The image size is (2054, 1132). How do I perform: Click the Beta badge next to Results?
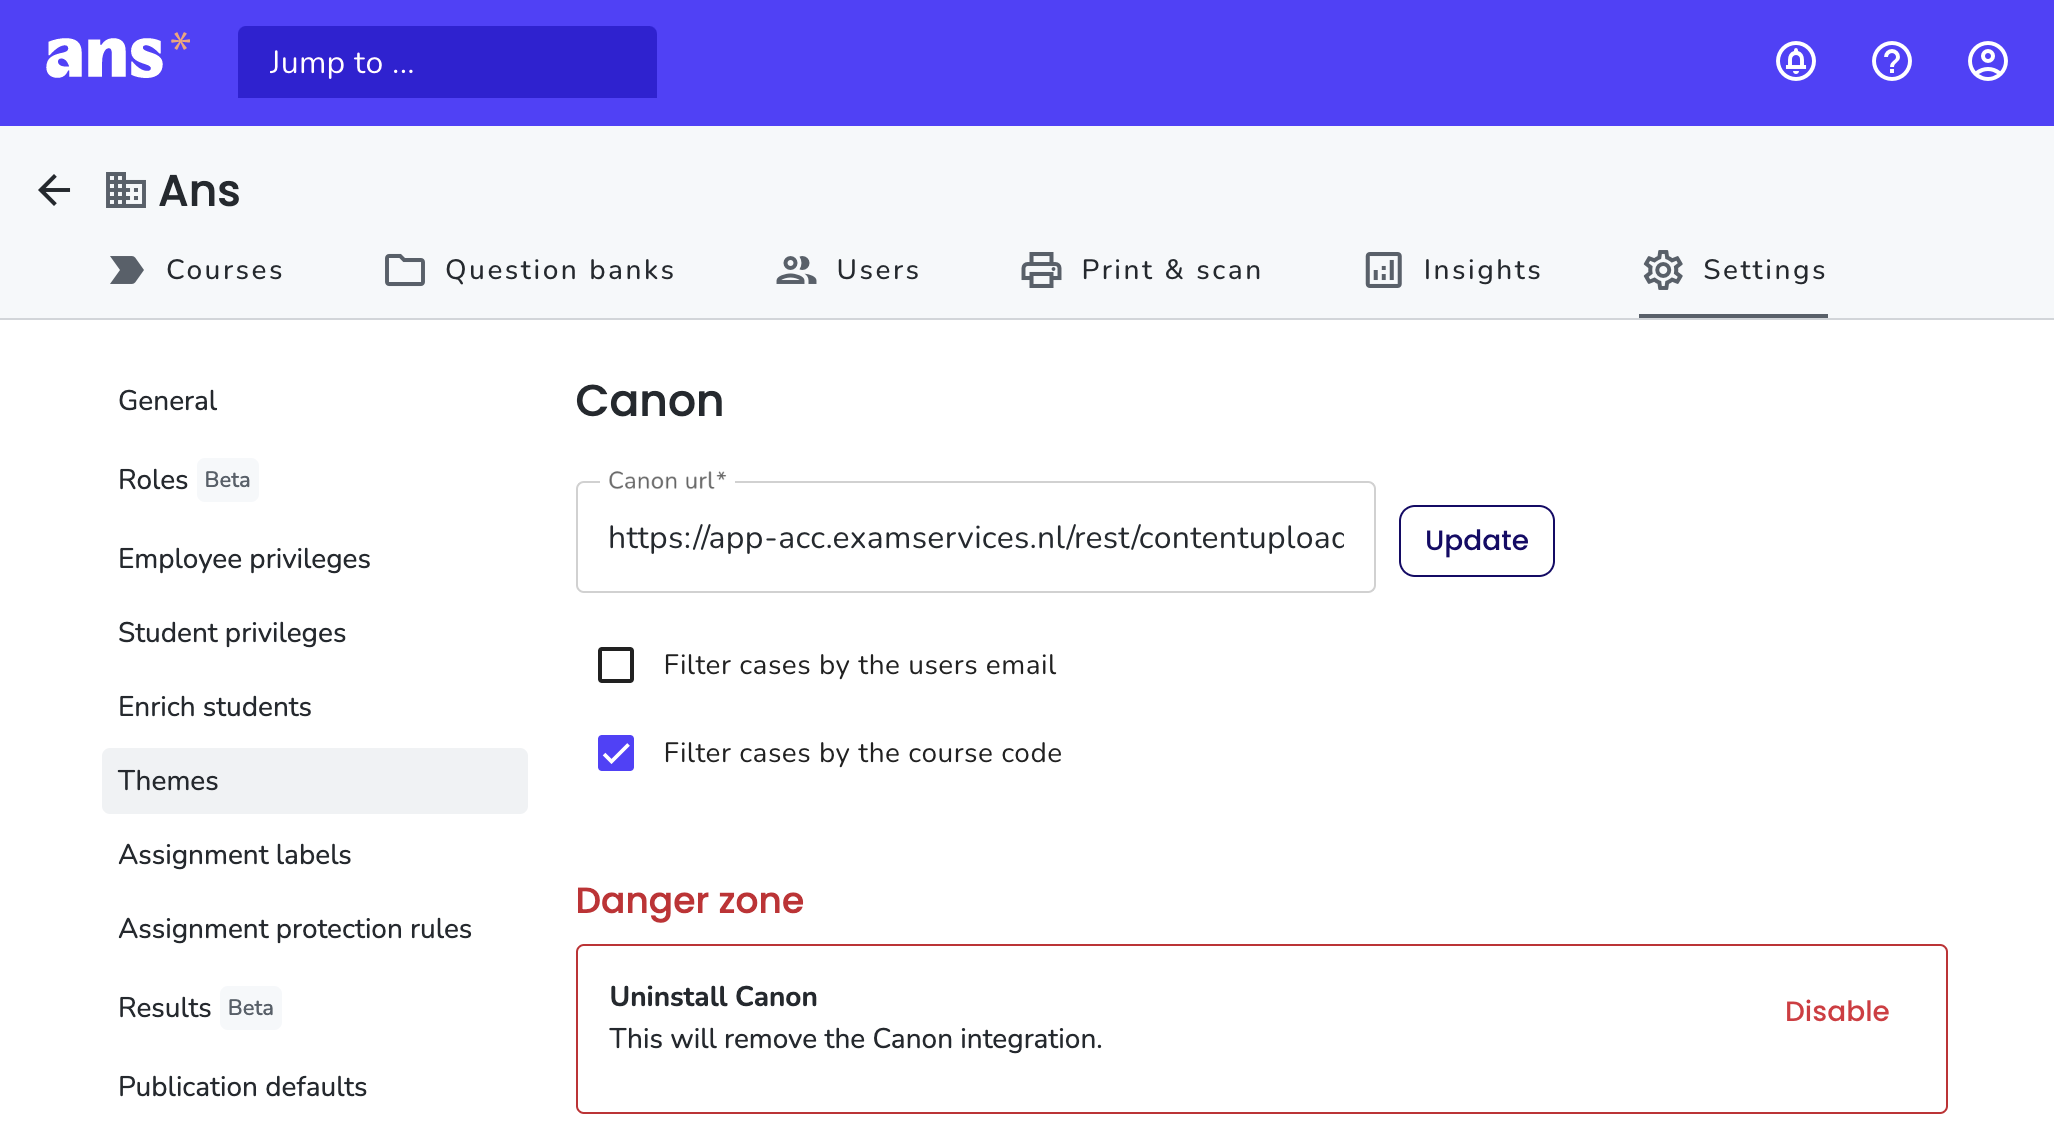[250, 1008]
